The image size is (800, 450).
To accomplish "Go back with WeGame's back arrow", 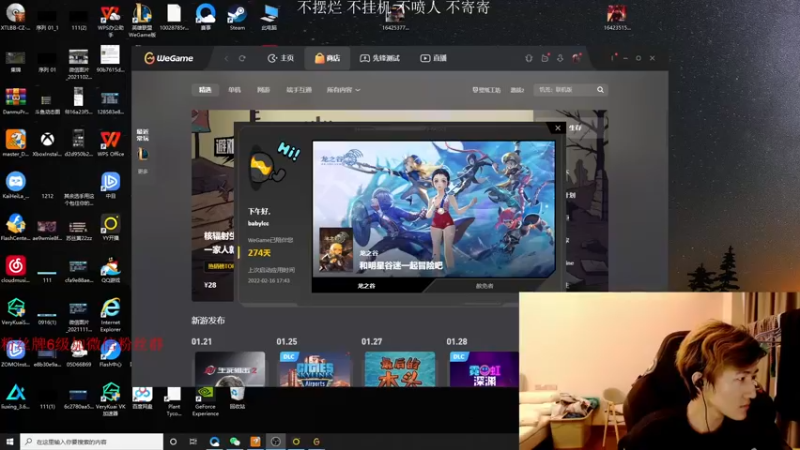I will point(227,58).
